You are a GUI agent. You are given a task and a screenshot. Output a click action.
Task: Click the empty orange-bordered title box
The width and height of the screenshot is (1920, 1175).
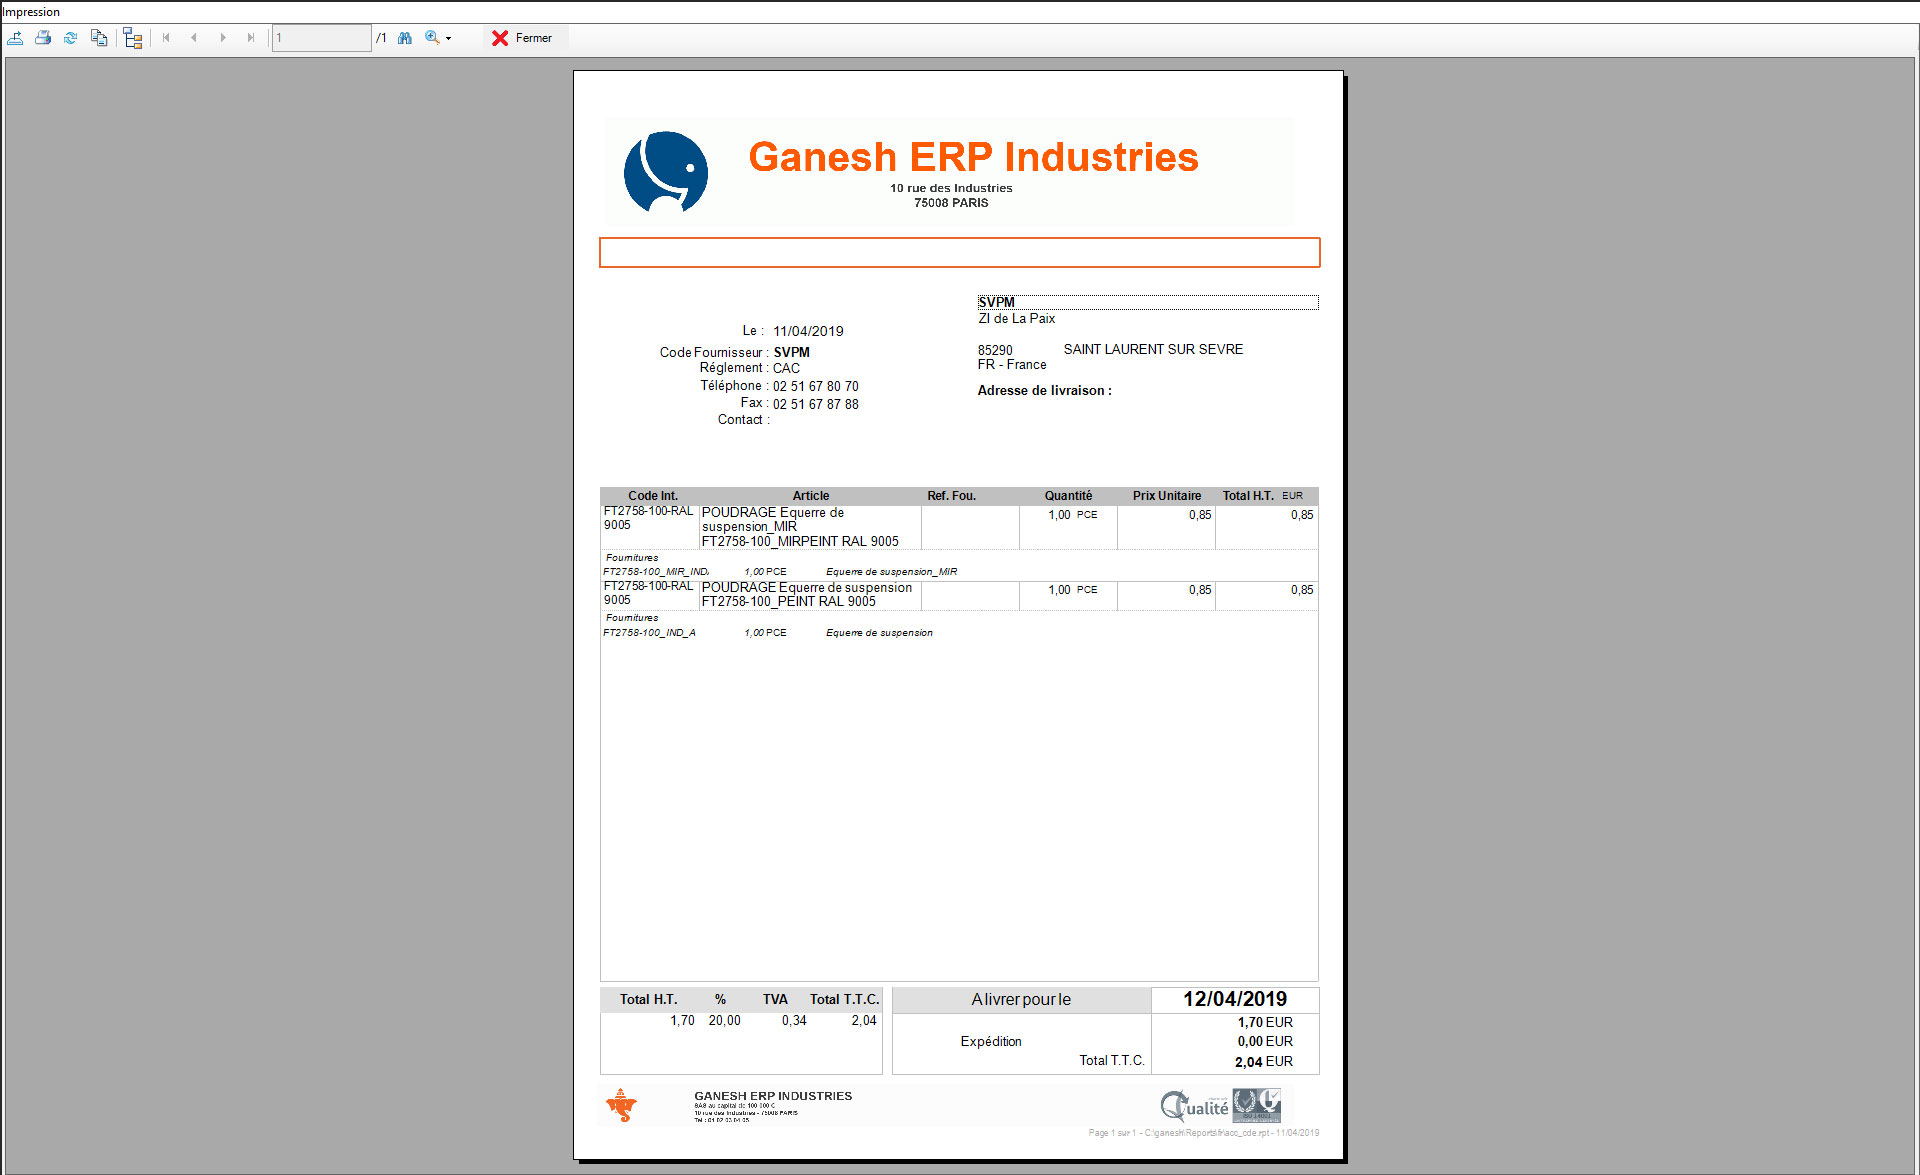point(959,253)
